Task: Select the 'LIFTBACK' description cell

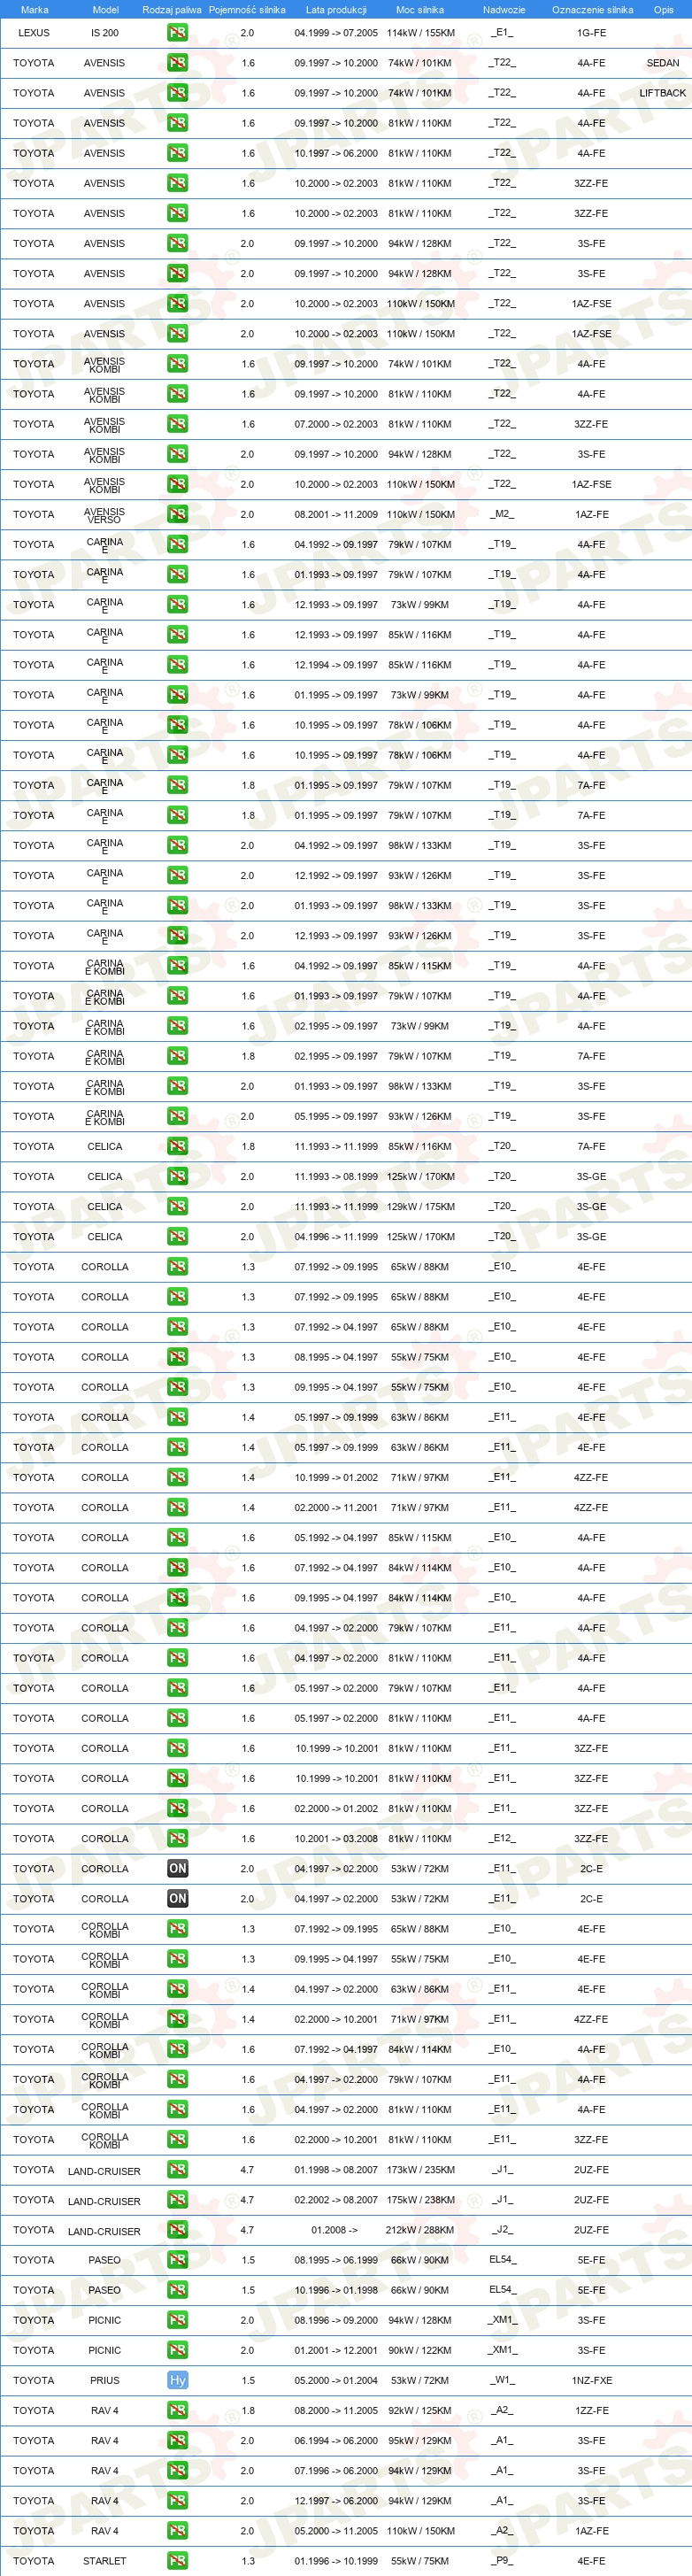Action: [x=663, y=93]
